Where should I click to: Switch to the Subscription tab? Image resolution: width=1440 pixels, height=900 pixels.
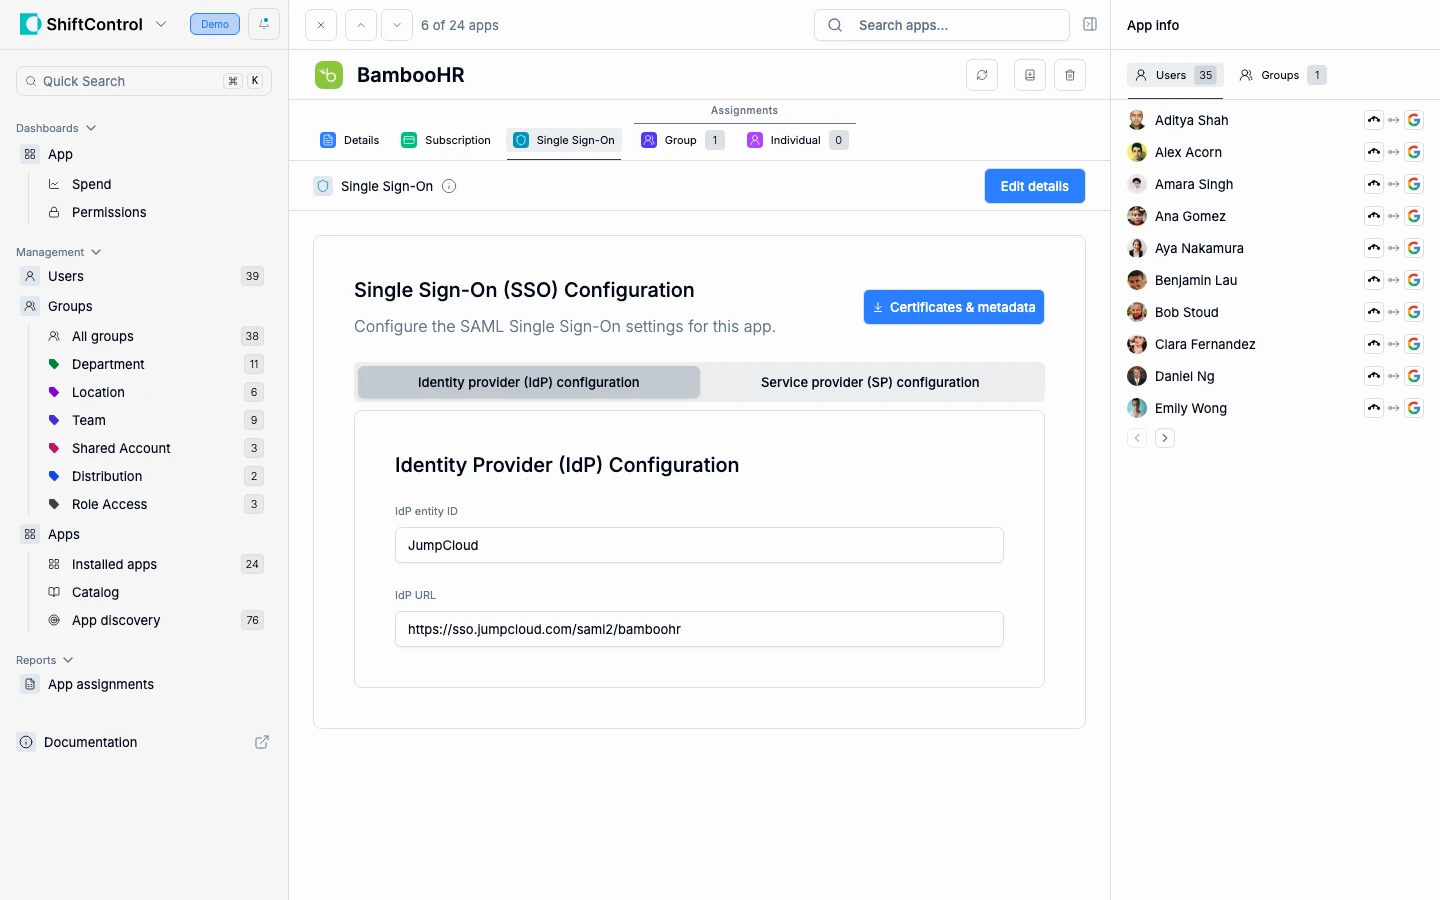point(445,140)
